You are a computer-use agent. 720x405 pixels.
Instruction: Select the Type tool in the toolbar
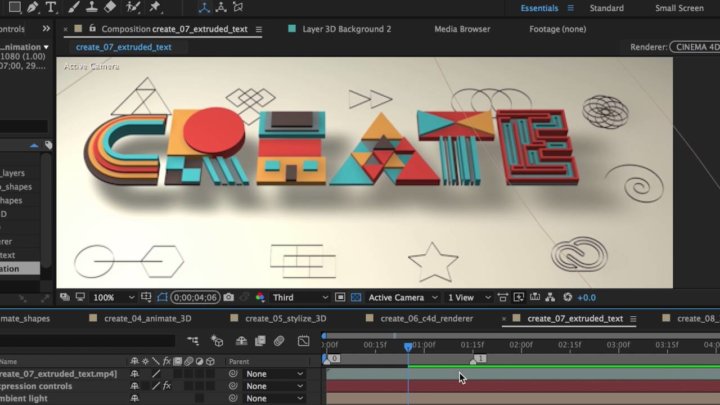pyautogui.click(x=50, y=8)
